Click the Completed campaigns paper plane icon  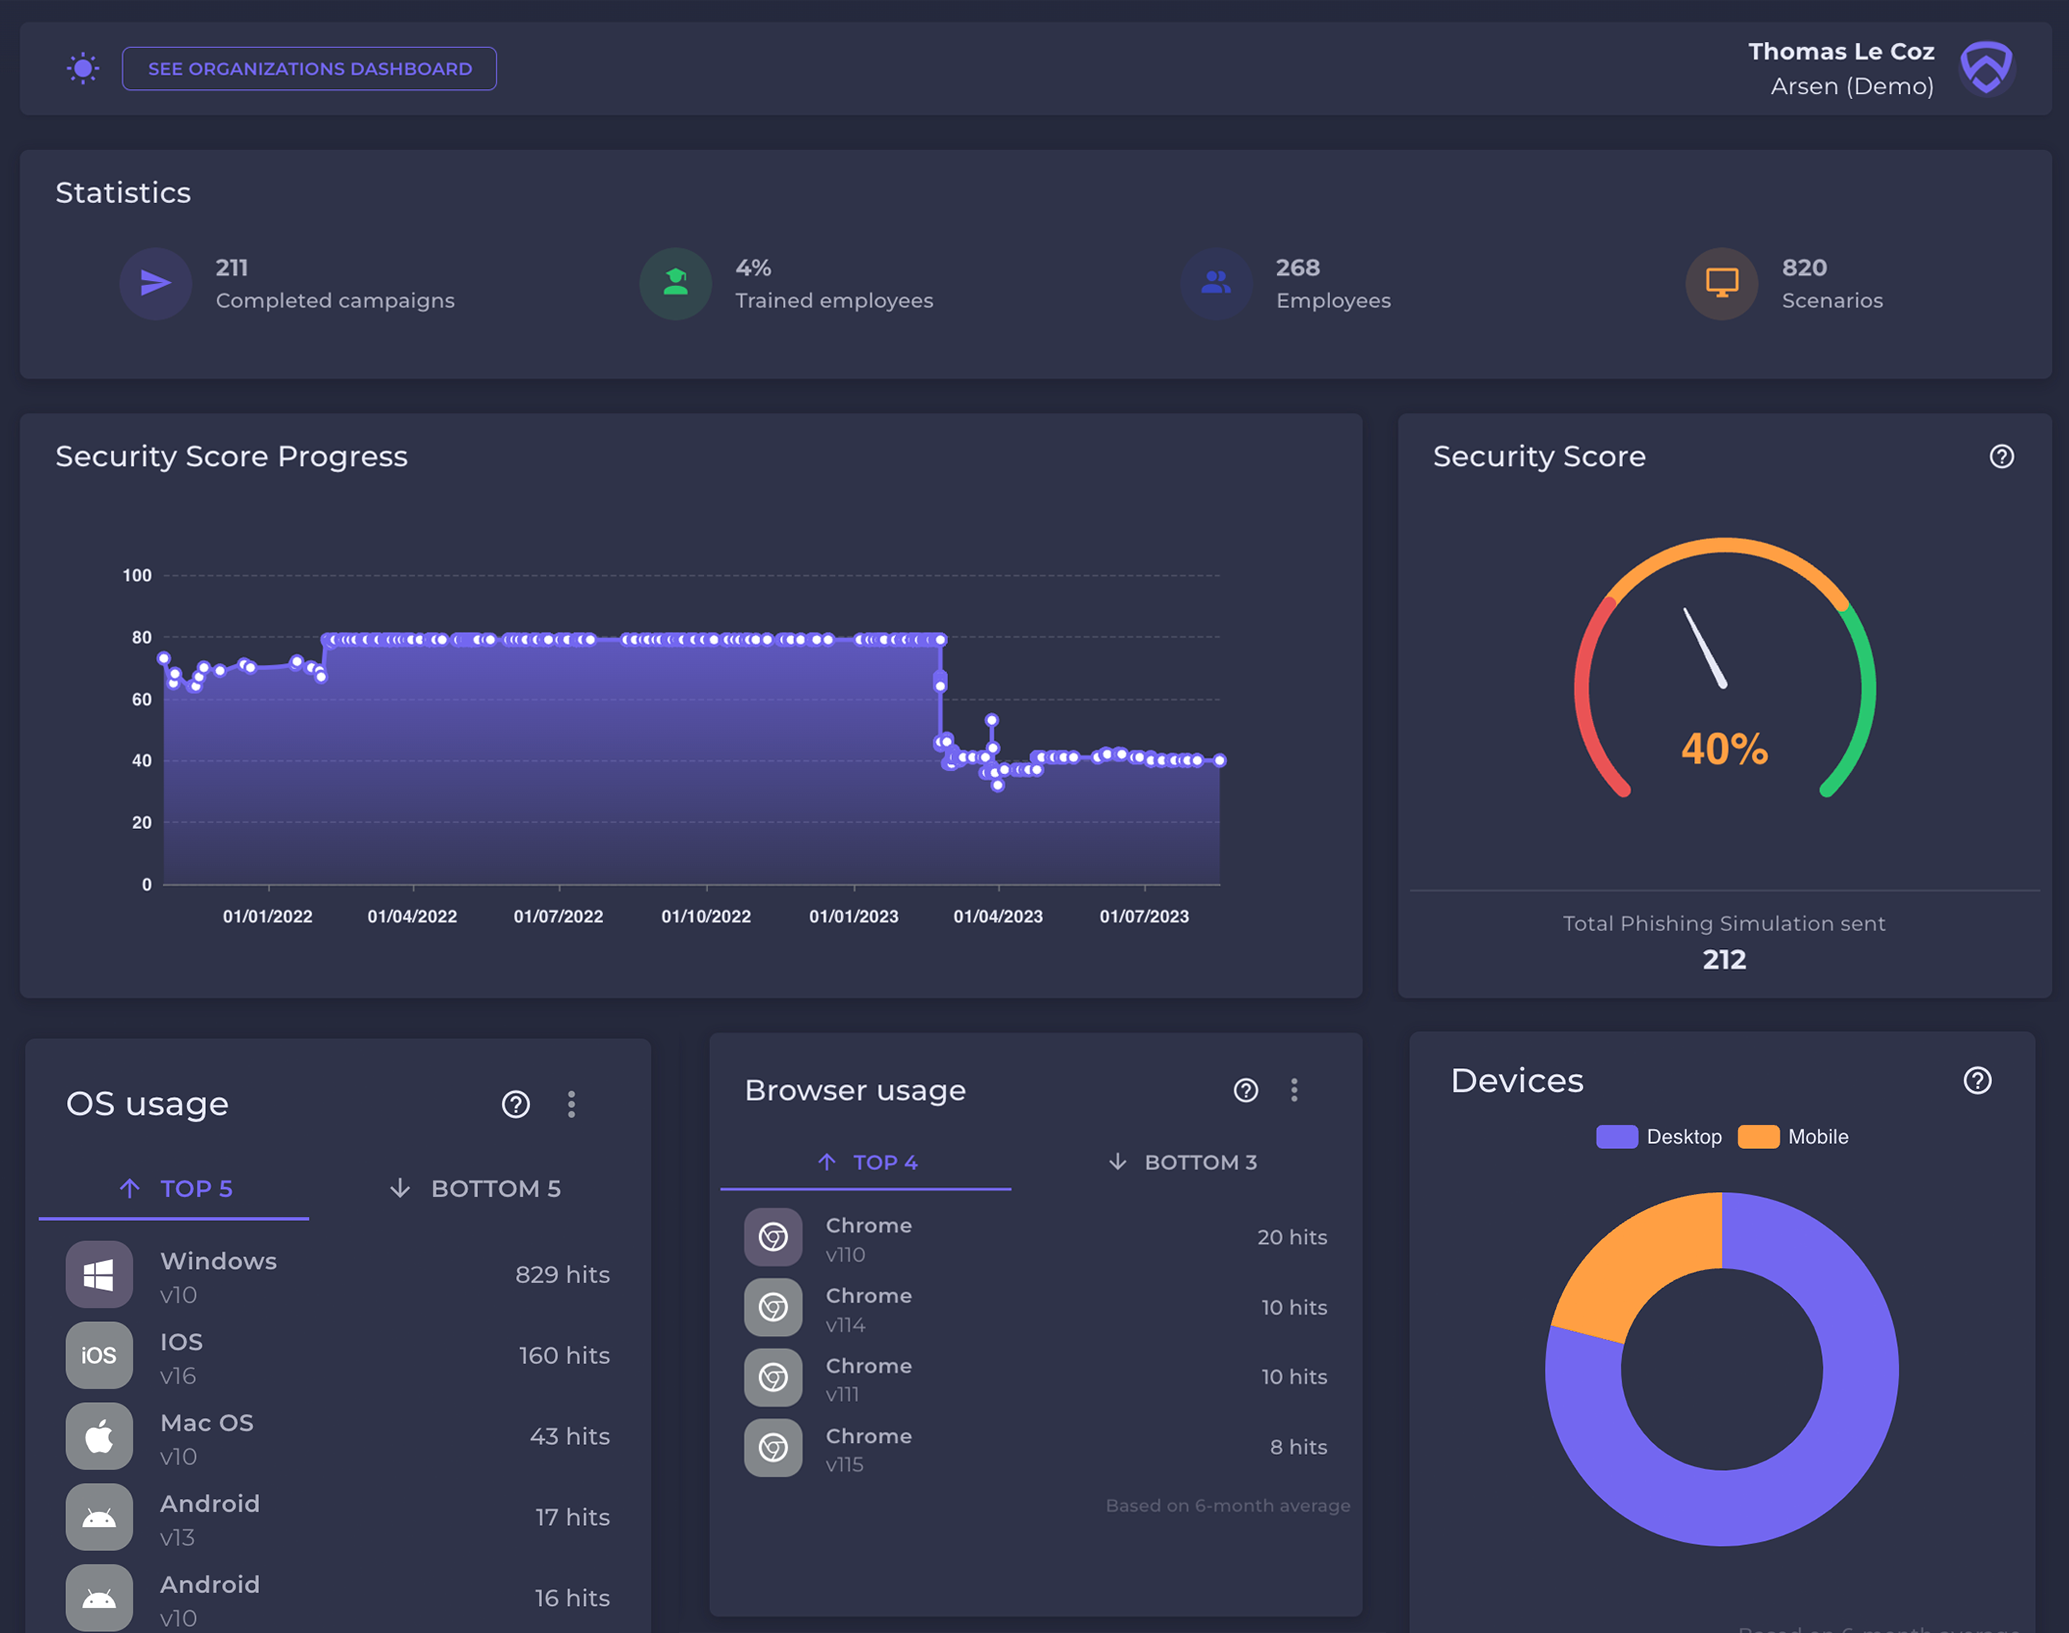click(x=155, y=284)
